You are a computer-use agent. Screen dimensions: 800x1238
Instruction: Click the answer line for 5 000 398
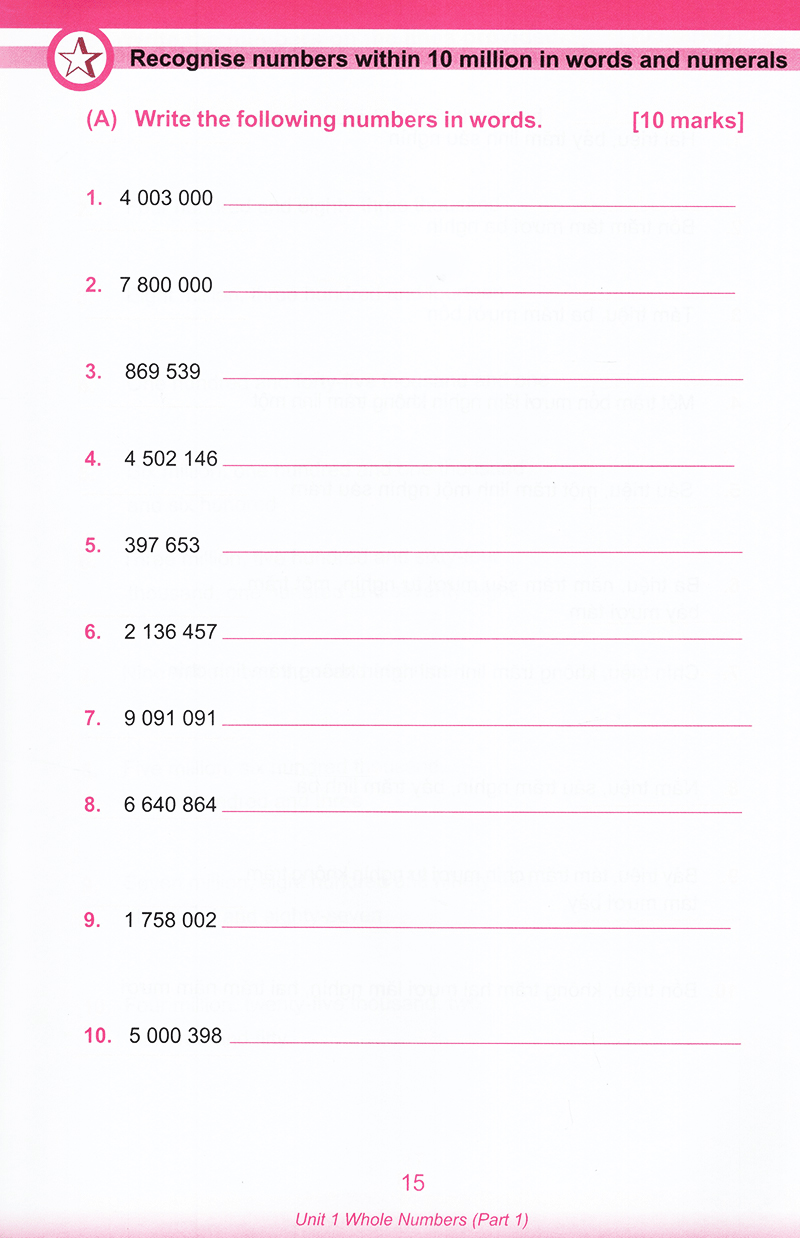tap(486, 1042)
